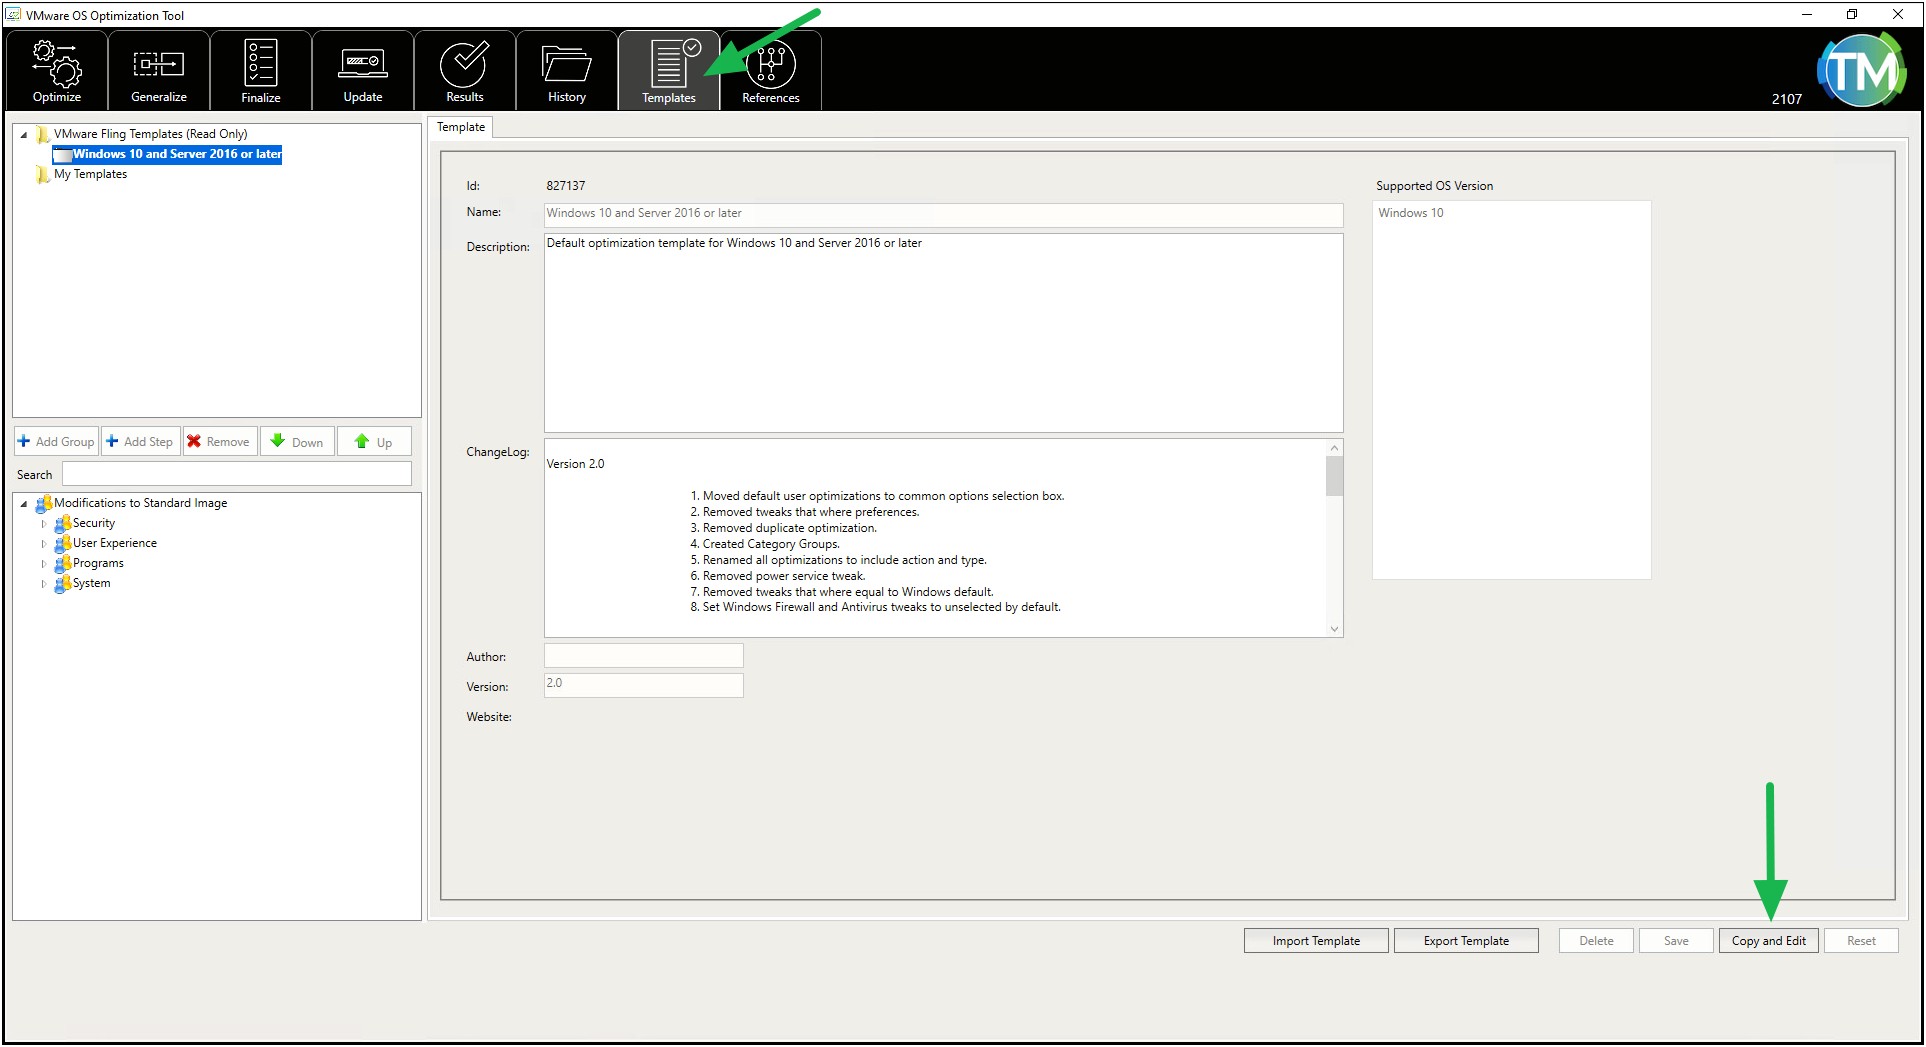
Task: Open the Update section
Action: click(x=363, y=70)
